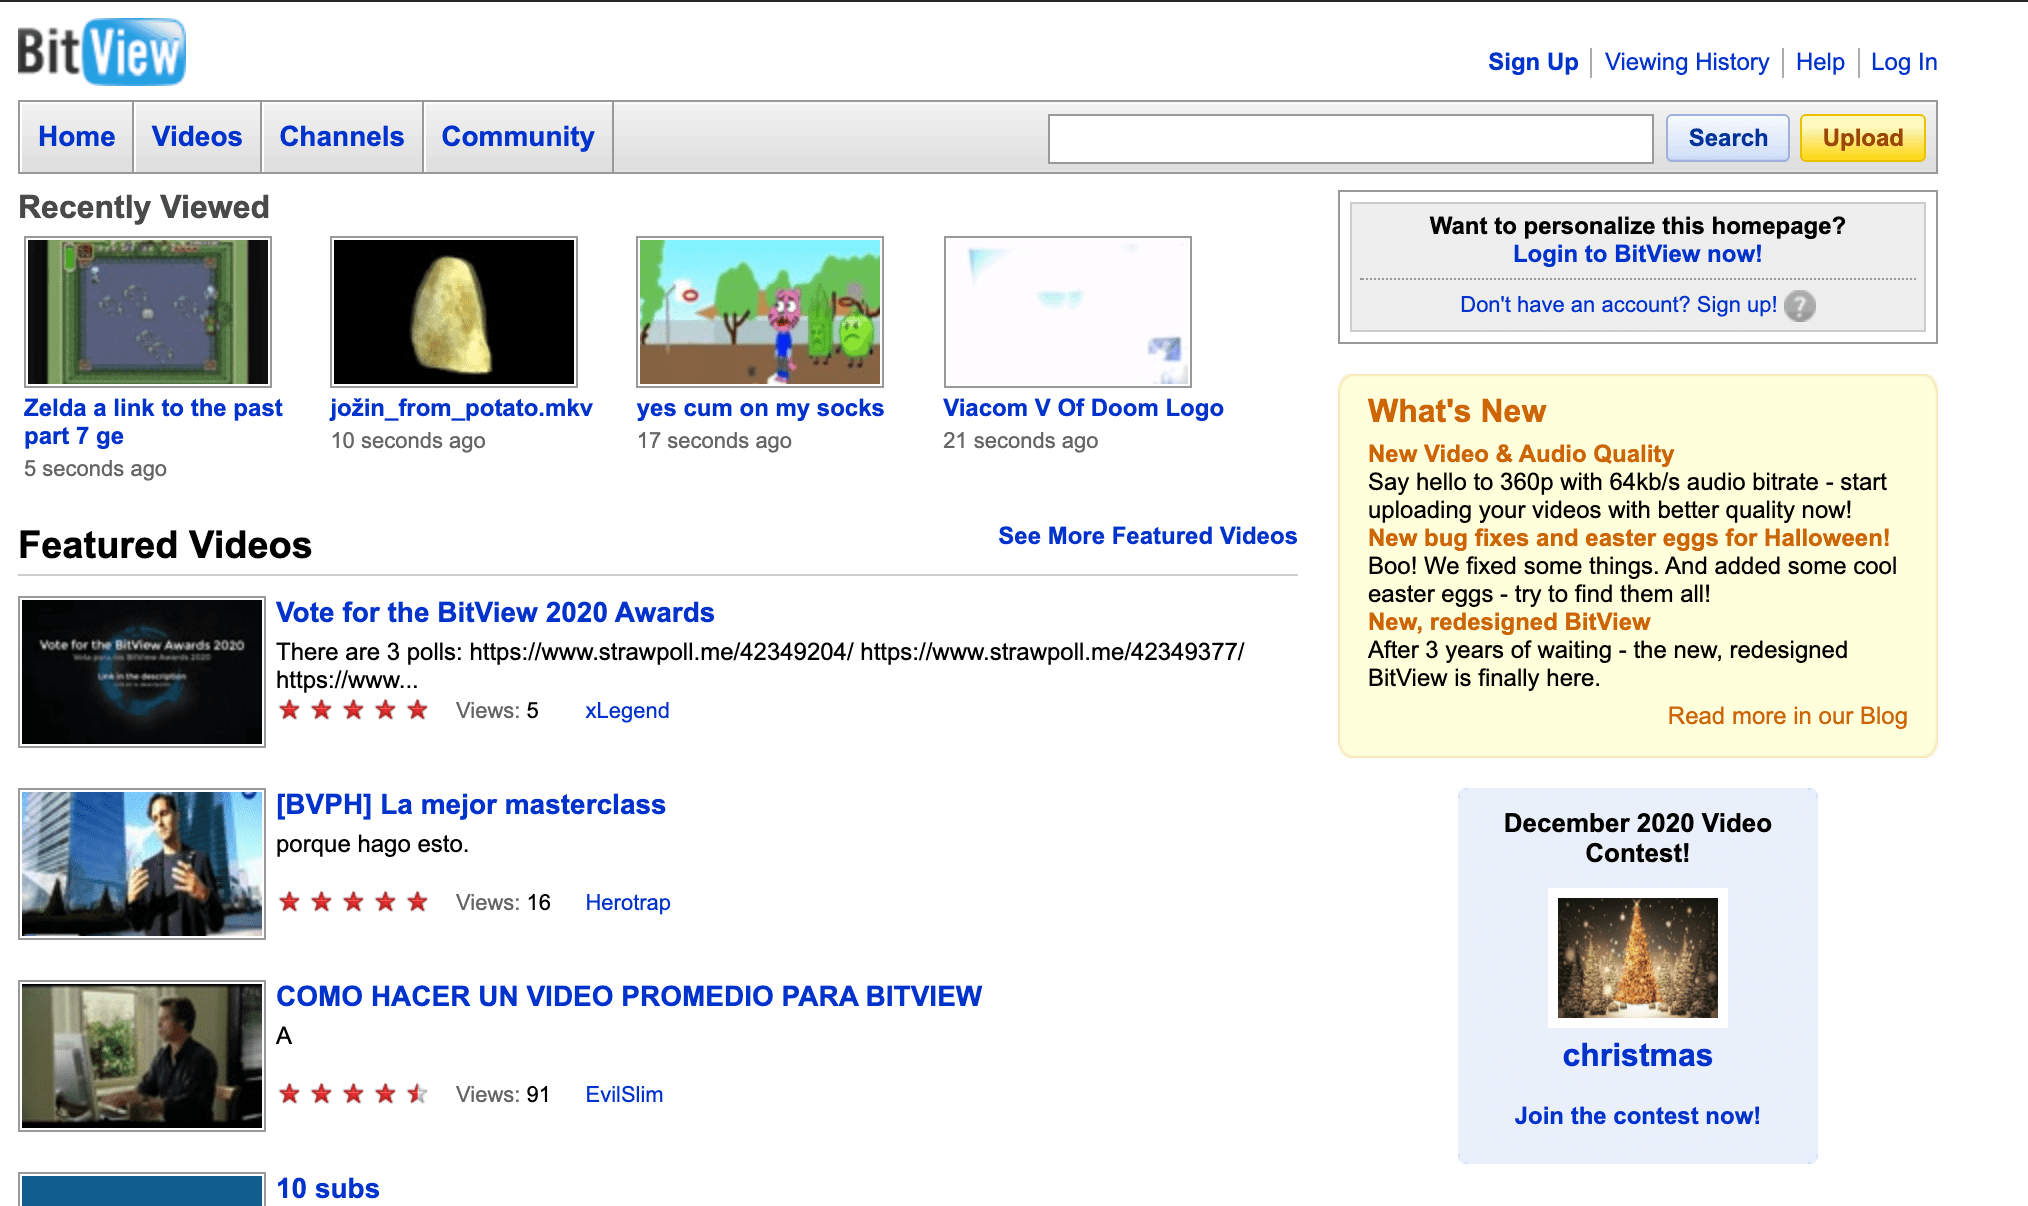Screen dimensions: 2028x1206
Task: Switch to the Videos tab
Action: click(196, 137)
